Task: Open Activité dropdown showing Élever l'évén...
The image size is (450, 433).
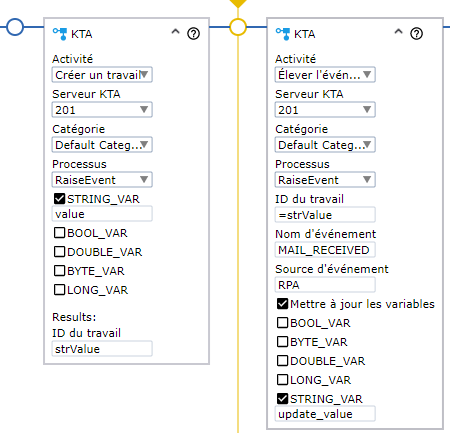Action: [x=325, y=75]
